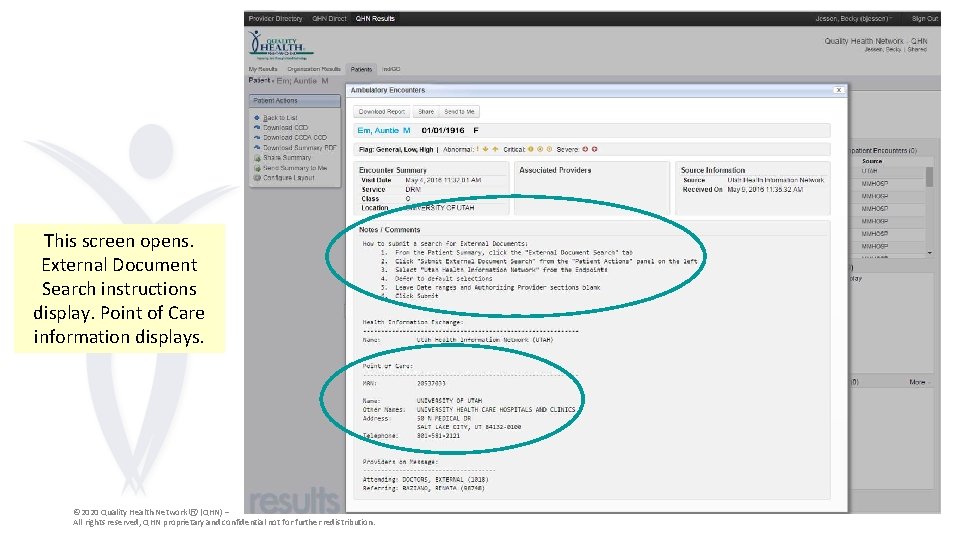Click the Abnormal down-arrow flag icon
The width and height of the screenshot is (960, 540).
click(485, 149)
